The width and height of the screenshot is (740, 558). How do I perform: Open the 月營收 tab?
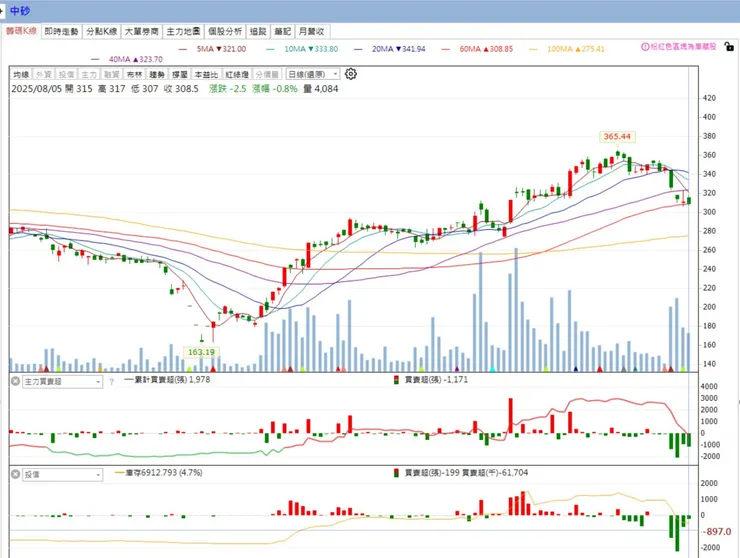coord(311,32)
